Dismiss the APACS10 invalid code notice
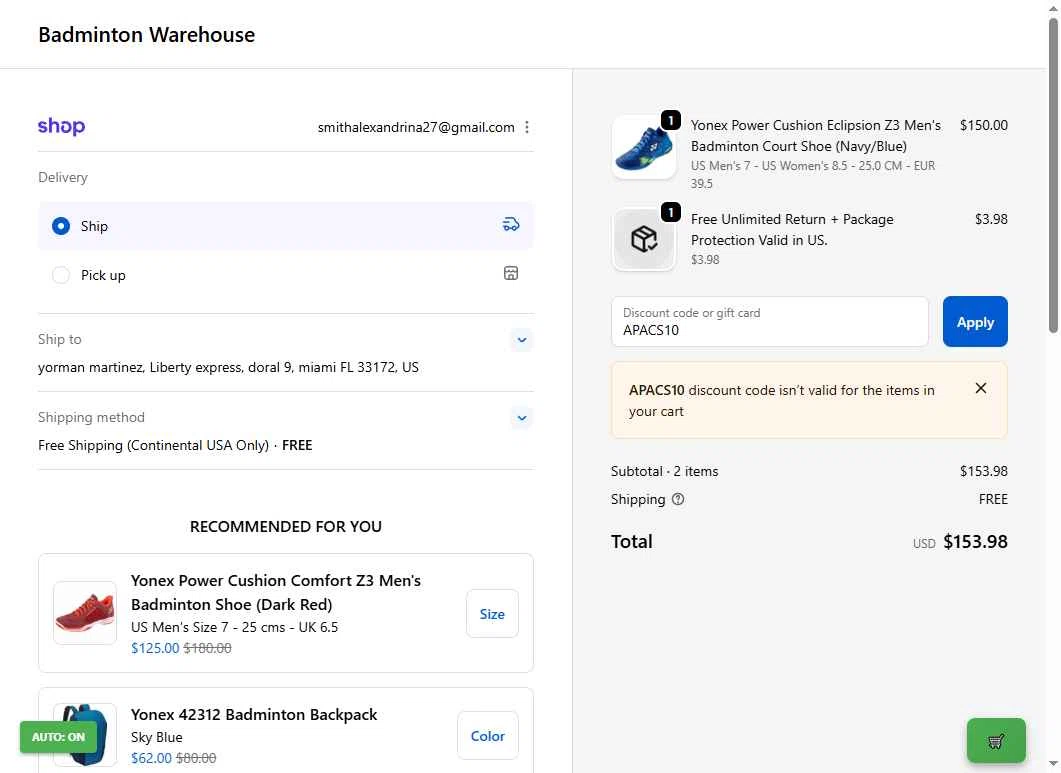The height and width of the screenshot is (773, 1061). click(x=980, y=389)
